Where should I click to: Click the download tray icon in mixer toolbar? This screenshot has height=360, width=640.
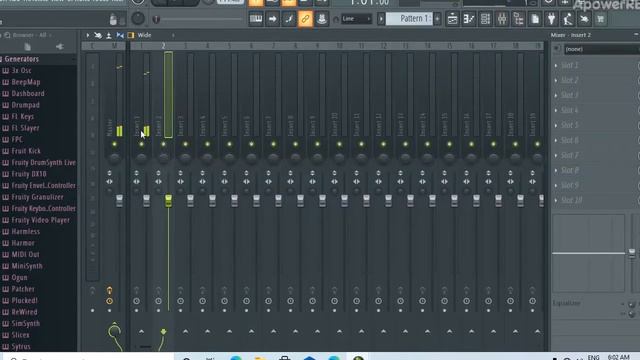[109, 36]
